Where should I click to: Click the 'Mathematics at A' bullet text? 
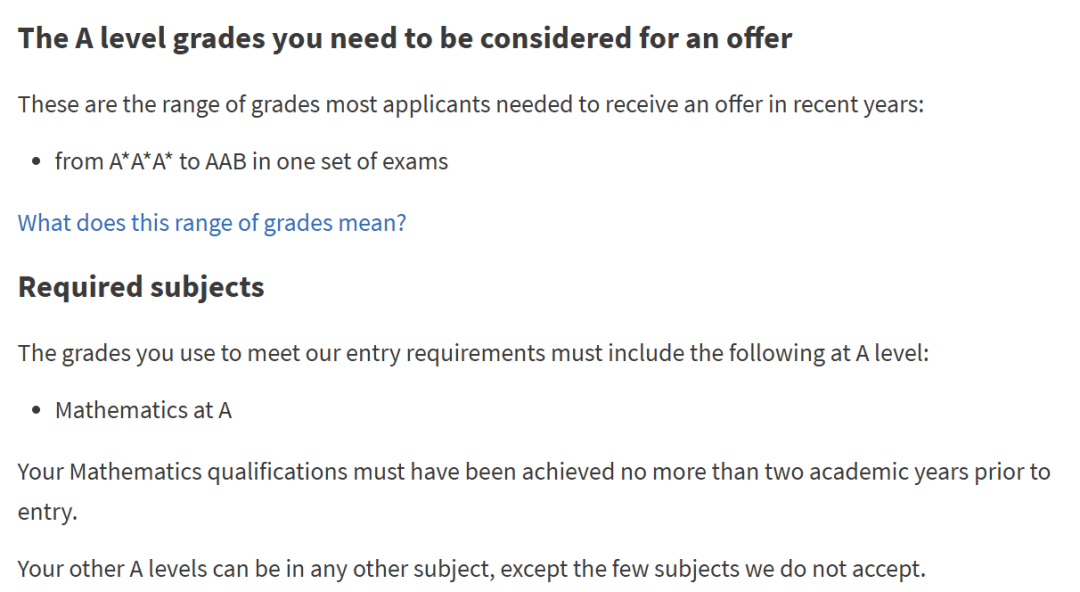coord(143,410)
